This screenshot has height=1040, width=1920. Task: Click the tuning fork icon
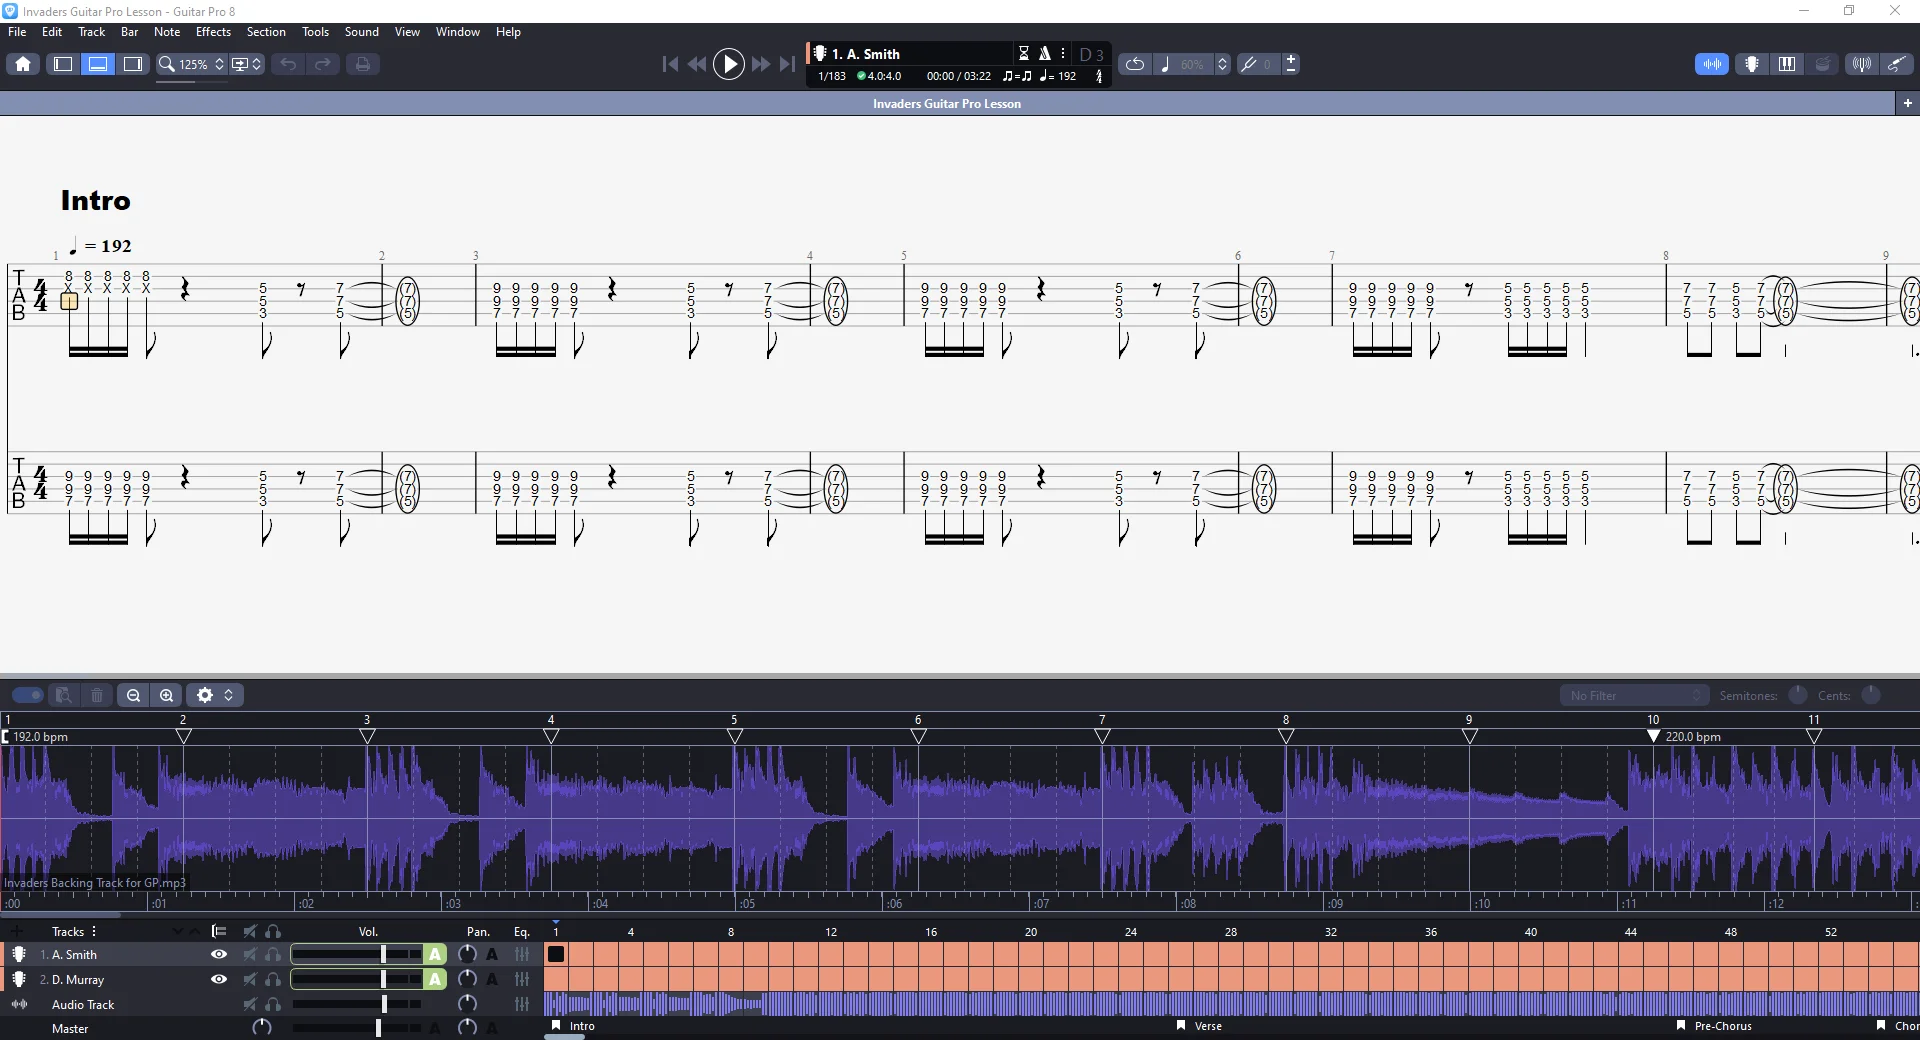coord(1249,64)
